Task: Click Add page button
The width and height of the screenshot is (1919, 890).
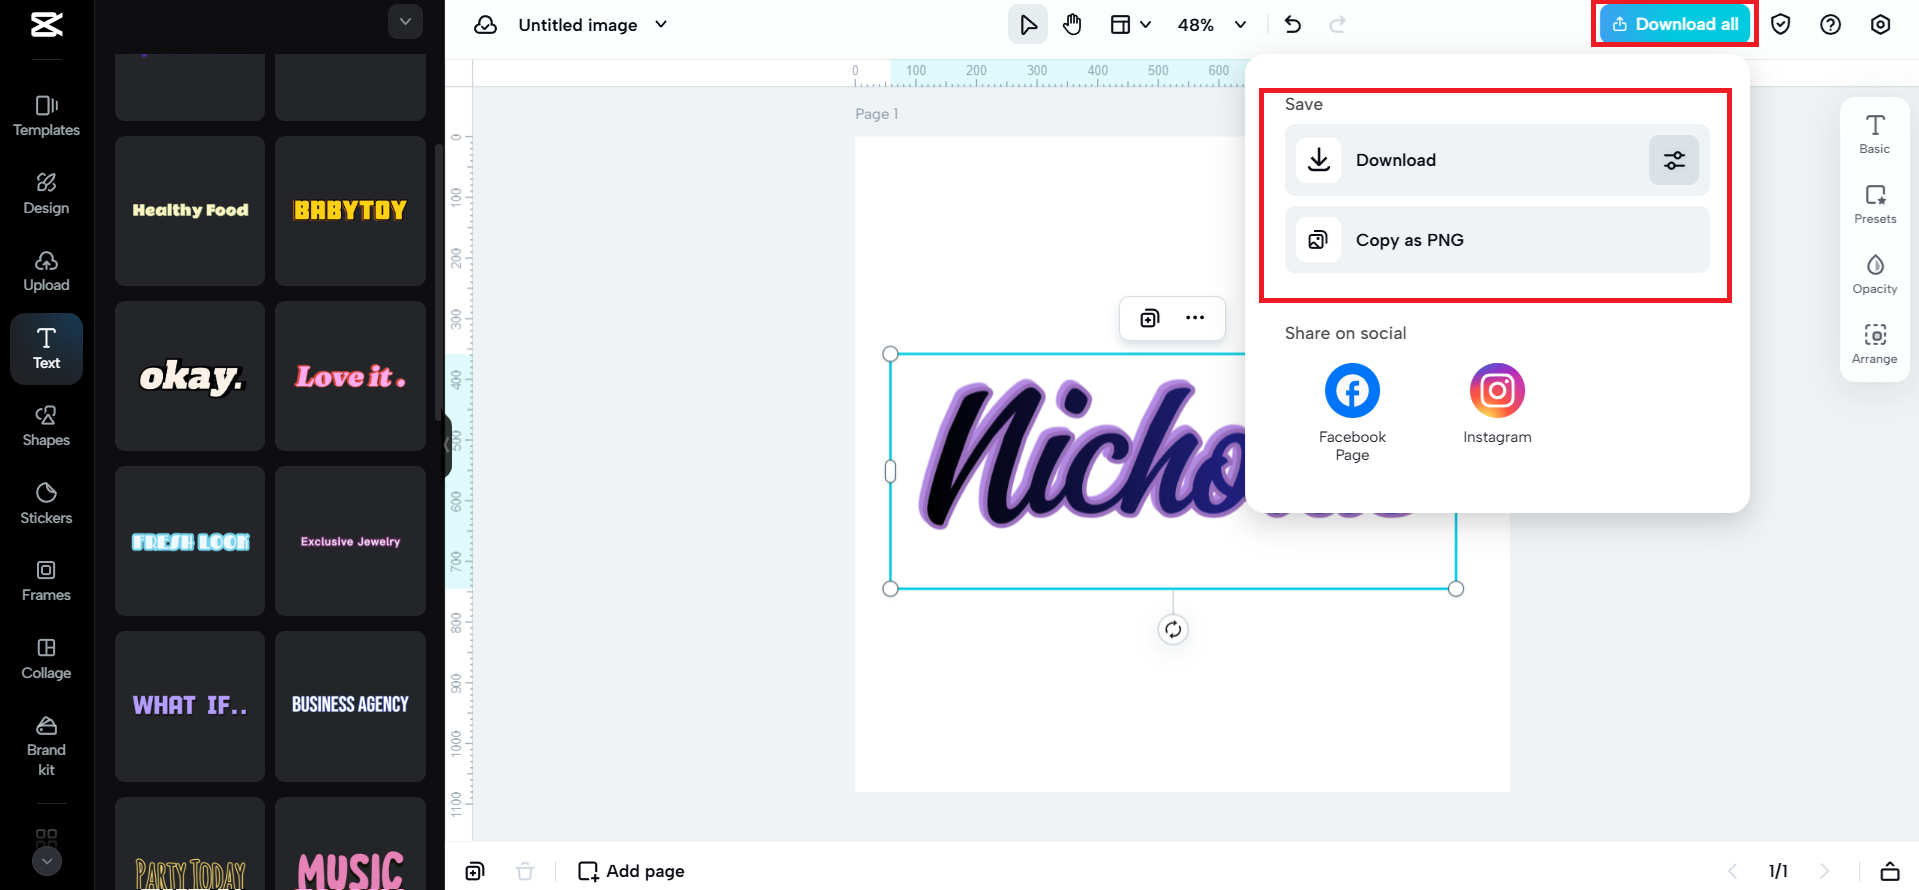Action: click(x=632, y=871)
